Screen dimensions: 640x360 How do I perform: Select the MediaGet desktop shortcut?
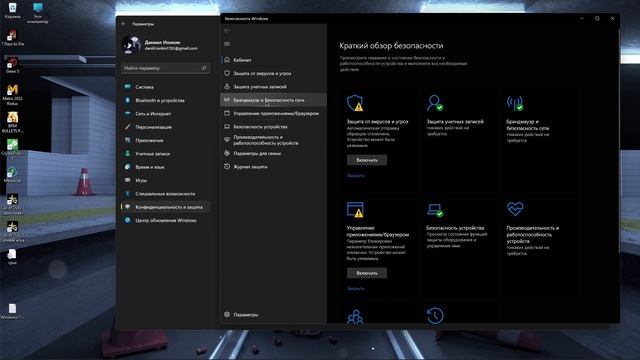point(12,175)
